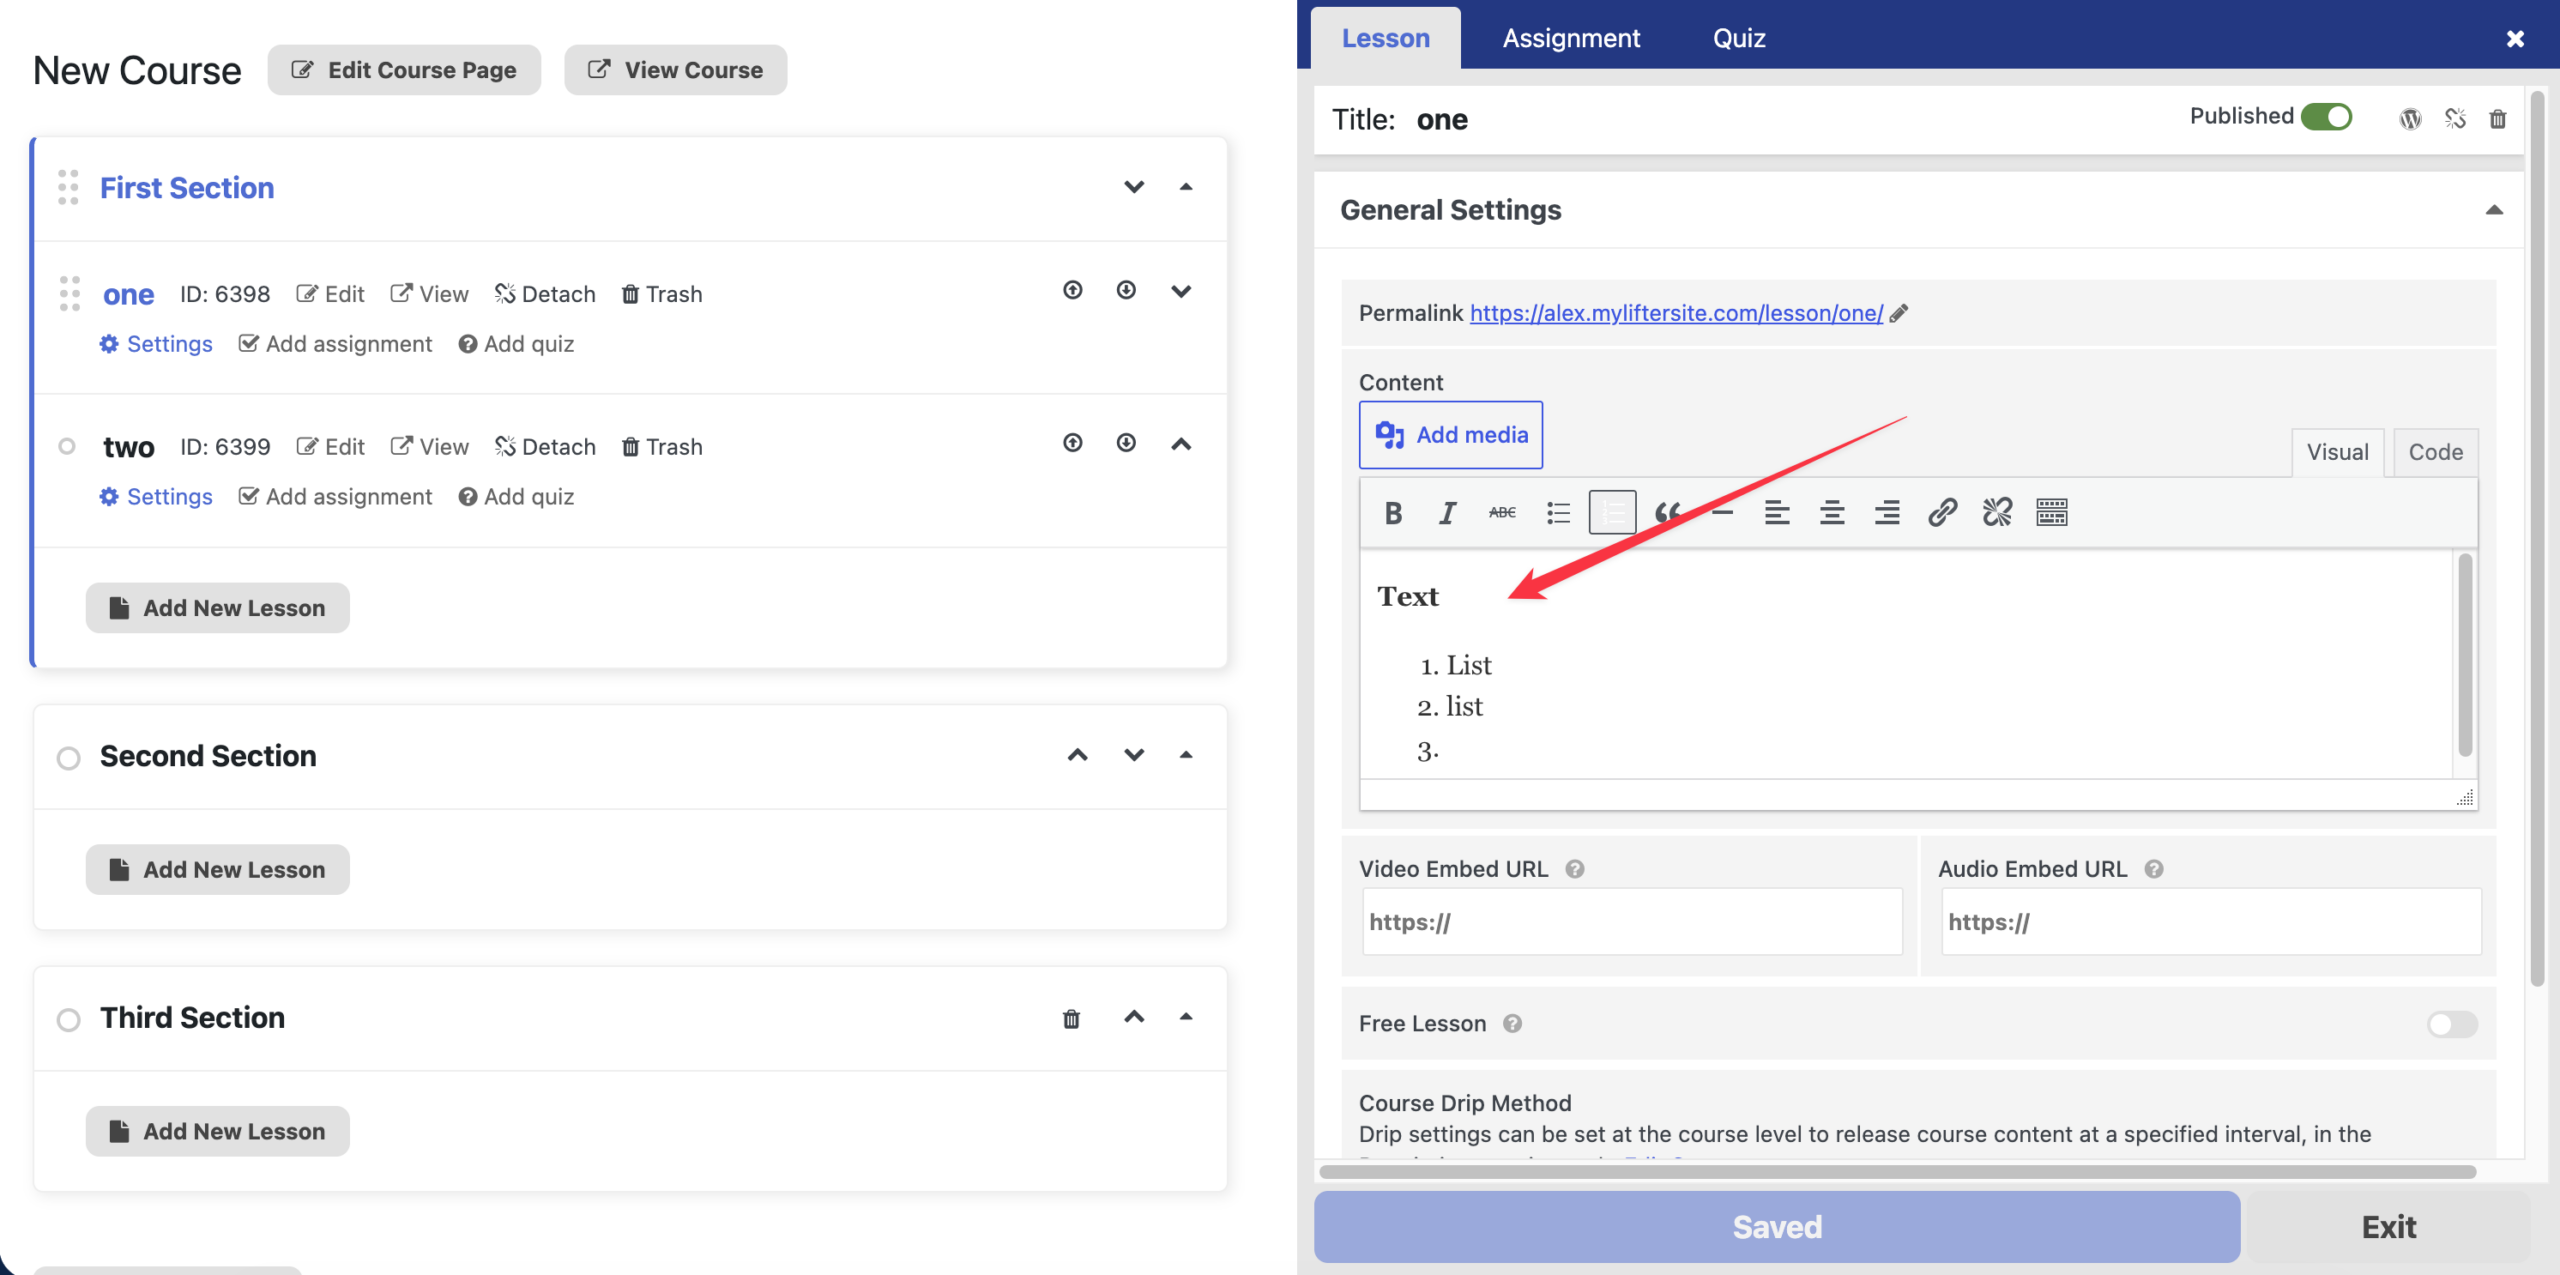
Task: Insert bulleted list in editor
Action: click(1558, 513)
